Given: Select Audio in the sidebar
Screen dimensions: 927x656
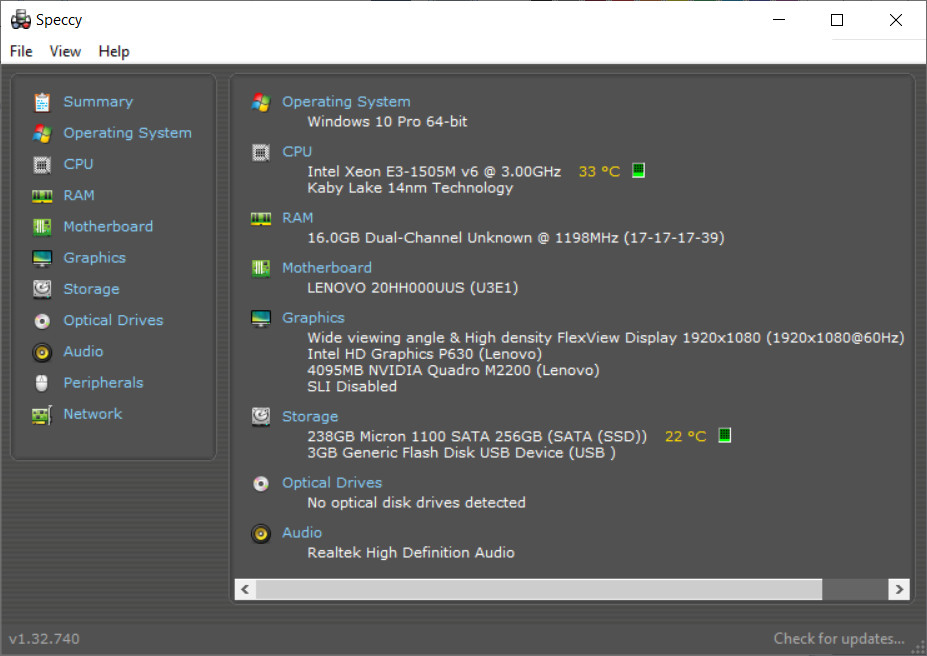Looking at the screenshot, I should [83, 352].
